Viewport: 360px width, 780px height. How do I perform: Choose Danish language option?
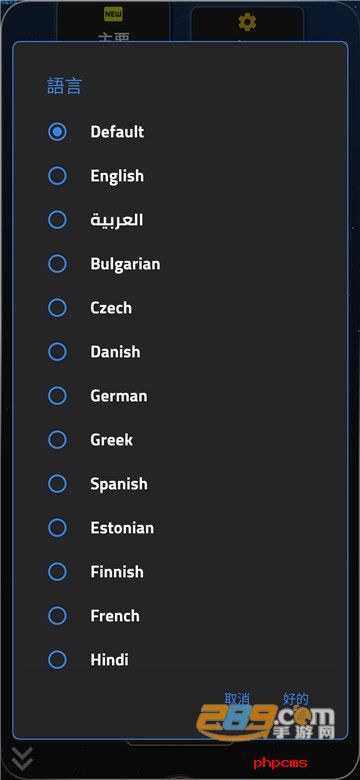57,352
